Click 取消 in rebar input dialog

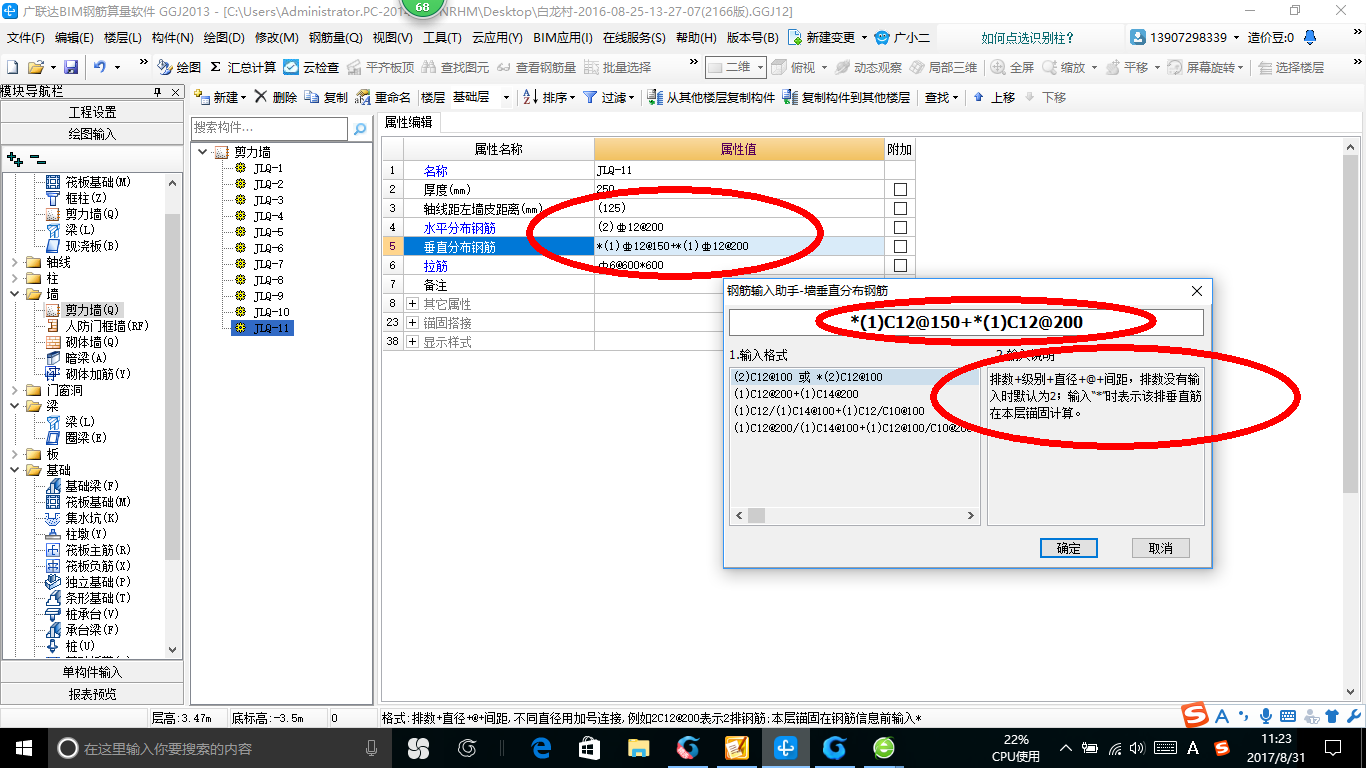click(x=1160, y=548)
